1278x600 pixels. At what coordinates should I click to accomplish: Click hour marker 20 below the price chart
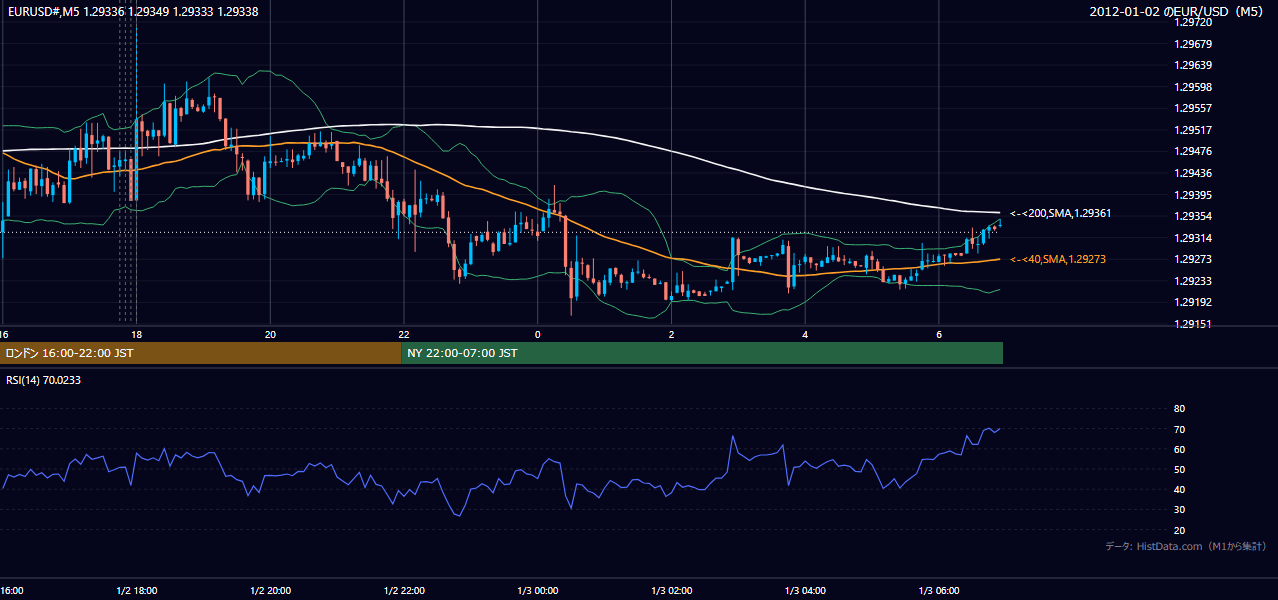pyautogui.click(x=270, y=334)
